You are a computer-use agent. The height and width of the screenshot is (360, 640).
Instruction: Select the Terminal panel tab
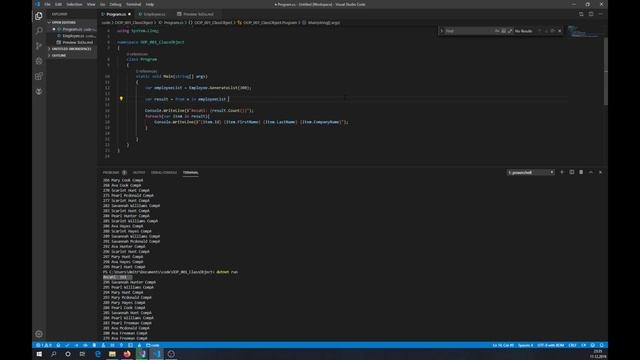pos(191,173)
